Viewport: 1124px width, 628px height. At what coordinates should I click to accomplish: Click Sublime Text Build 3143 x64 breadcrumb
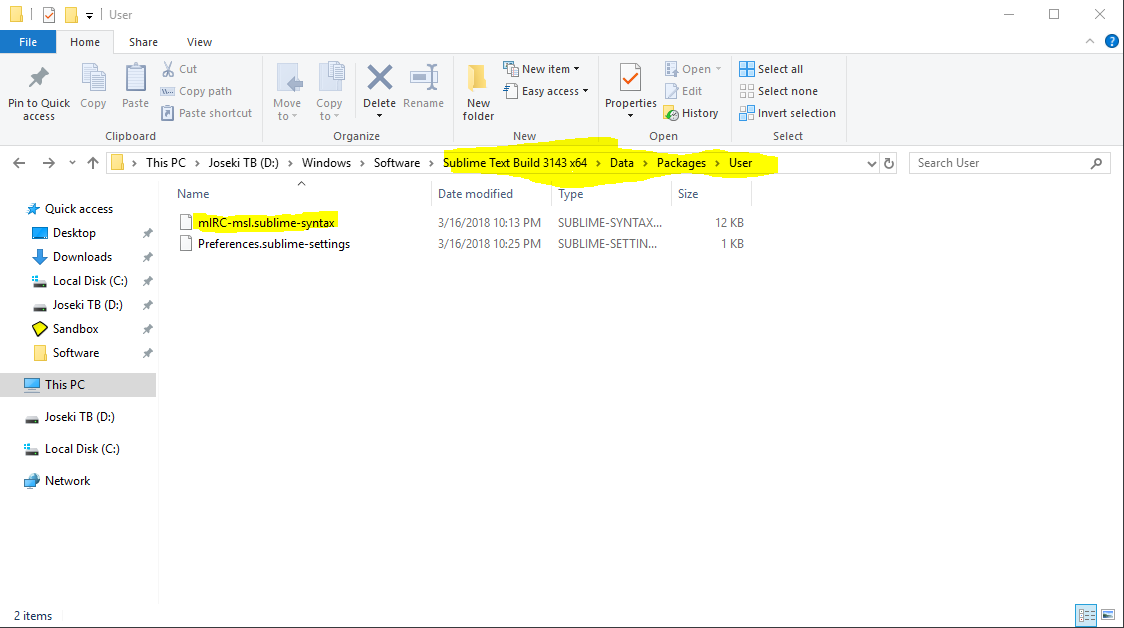point(515,163)
